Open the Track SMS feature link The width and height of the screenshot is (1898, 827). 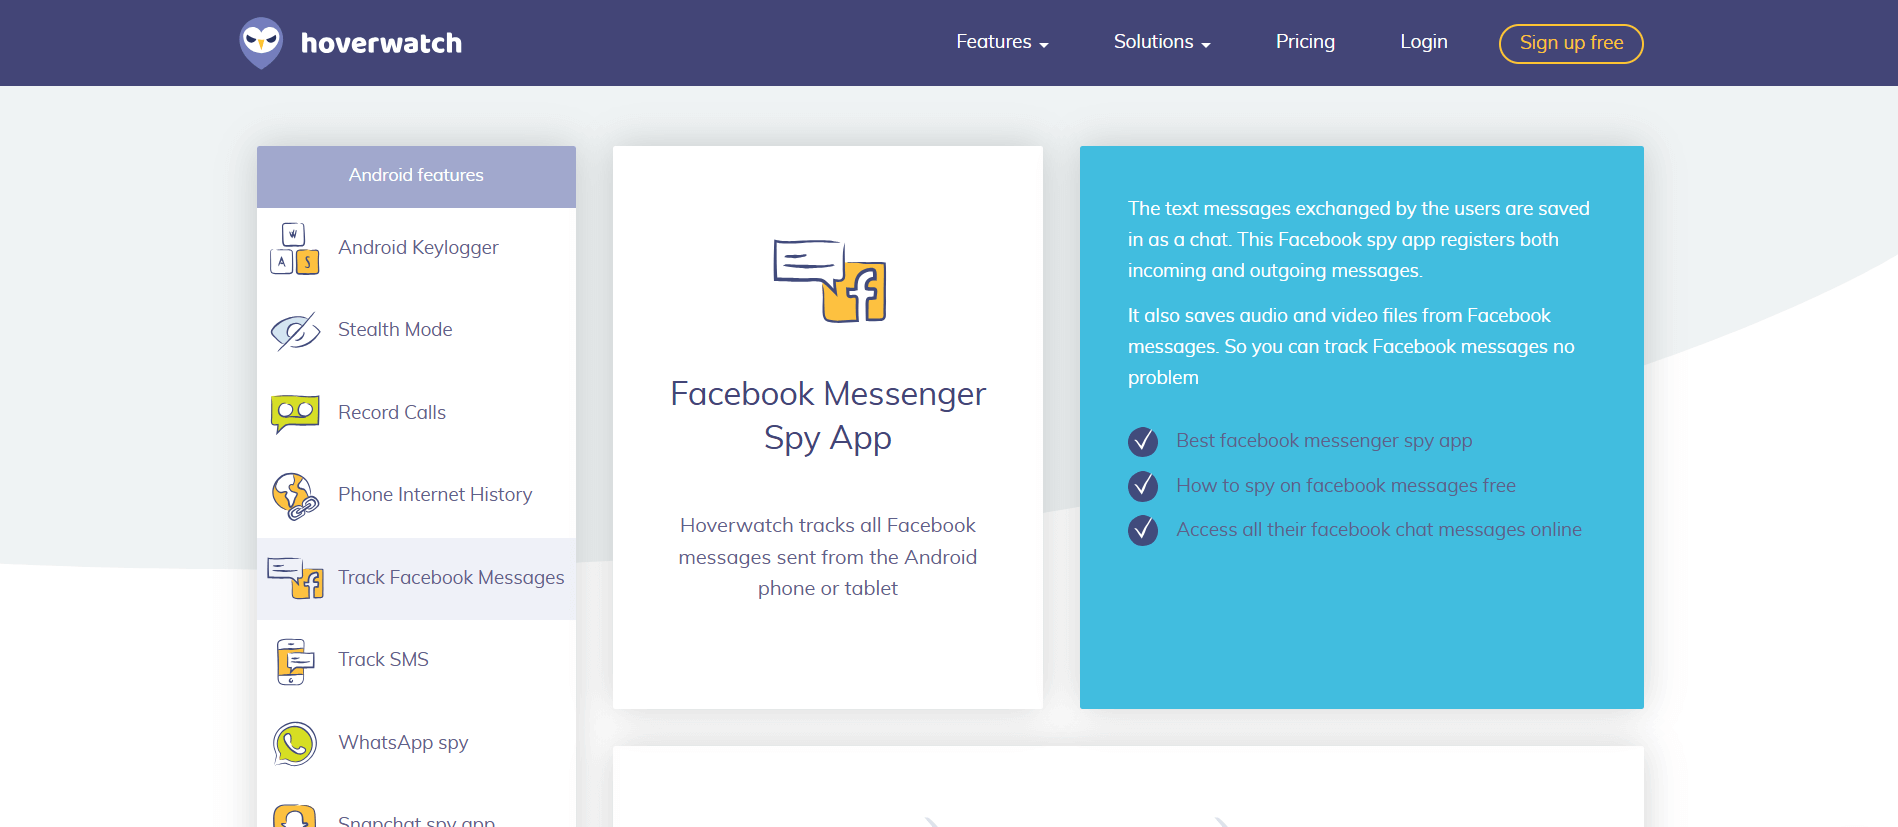coord(383,660)
